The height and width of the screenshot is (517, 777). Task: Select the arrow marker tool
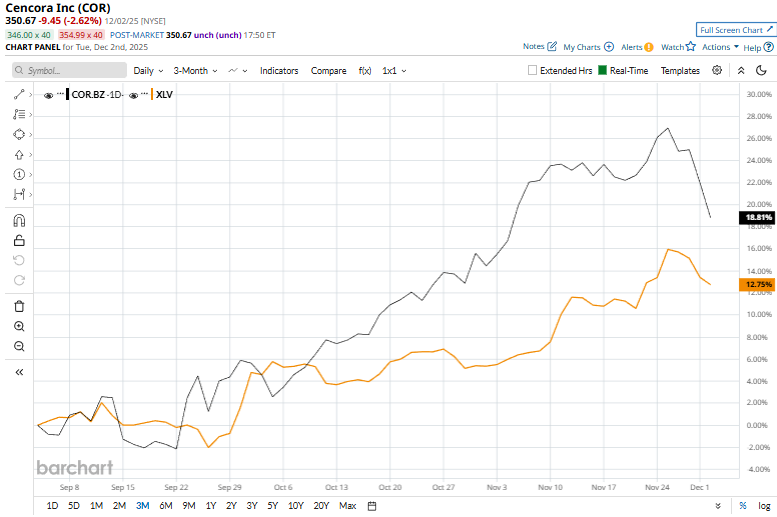pyautogui.click(x=19, y=155)
